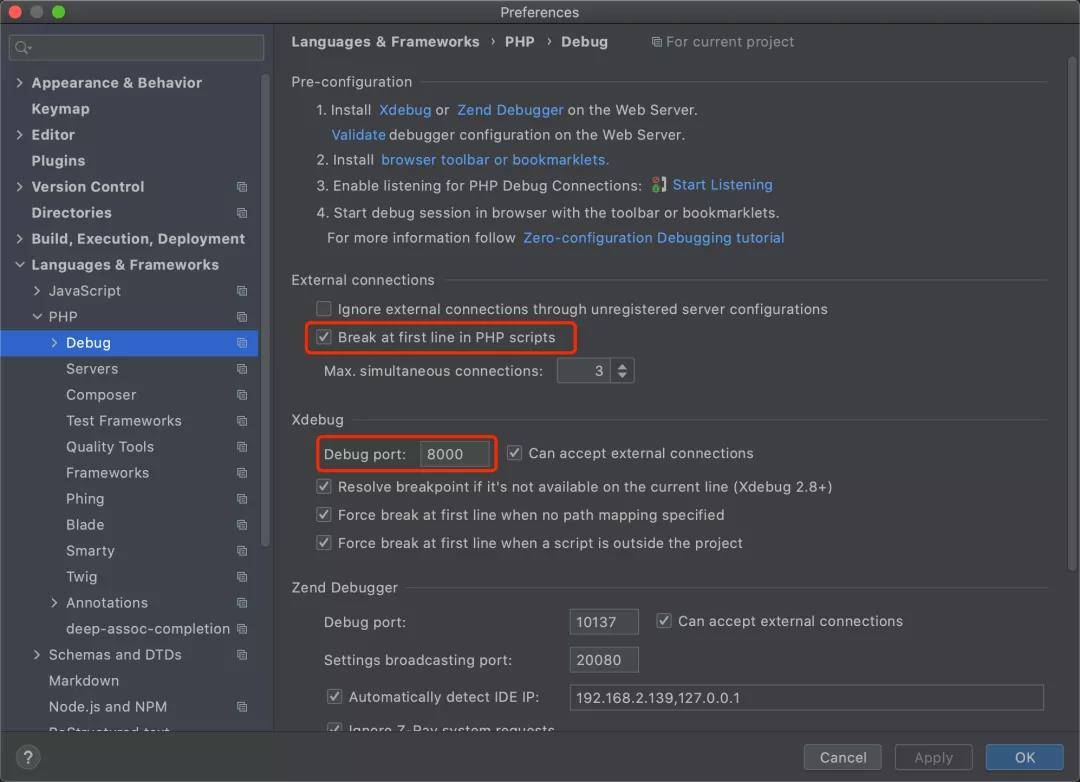Toggle Automatically detect IDE IP checkbox
Screen dimensions: 1080x782
(x=335, y=697)
